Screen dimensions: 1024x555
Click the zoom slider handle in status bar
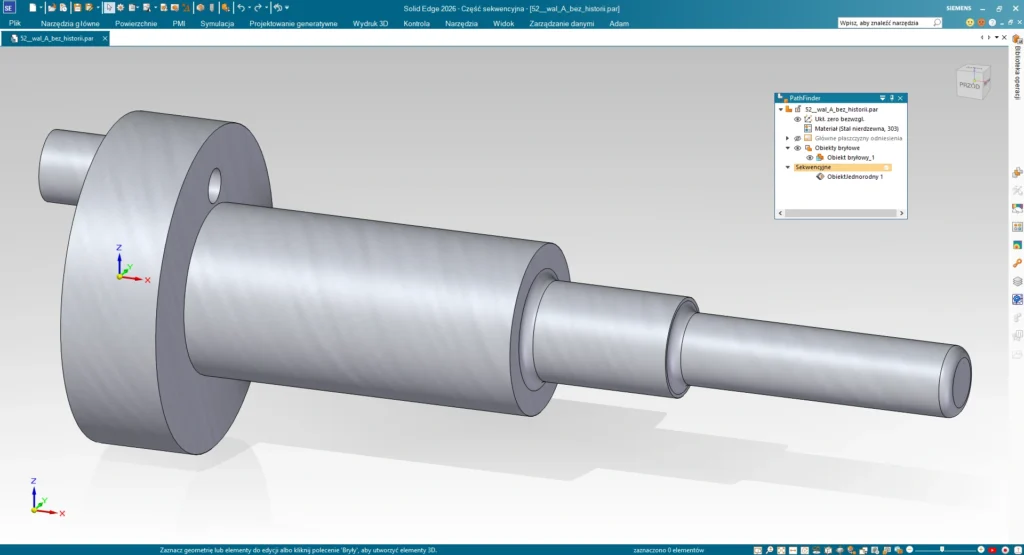(x=941, y=549)
